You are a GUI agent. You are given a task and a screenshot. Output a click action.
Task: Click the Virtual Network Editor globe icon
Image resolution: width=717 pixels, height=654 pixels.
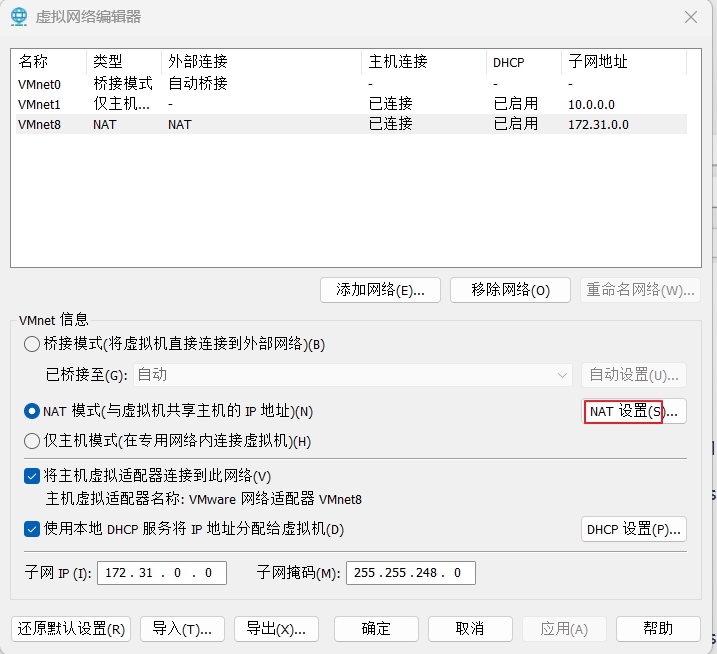tap(19, 16)
